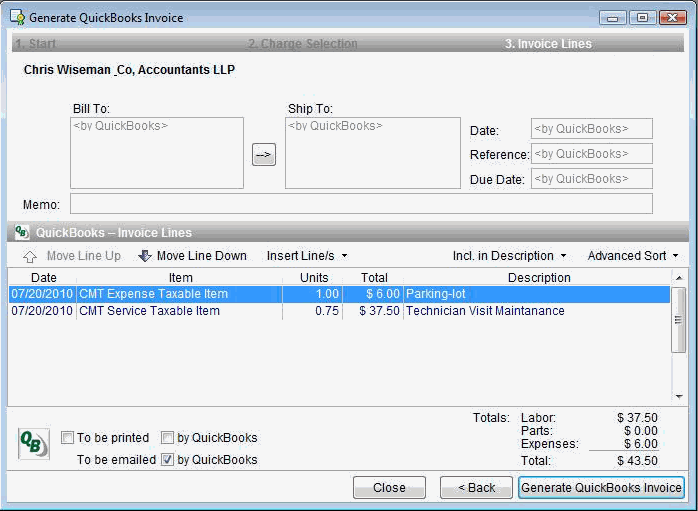This screenshot has height=511, width=698.
Task: Check by QuickBooks next to To be printed
Action: click(167, 438)
